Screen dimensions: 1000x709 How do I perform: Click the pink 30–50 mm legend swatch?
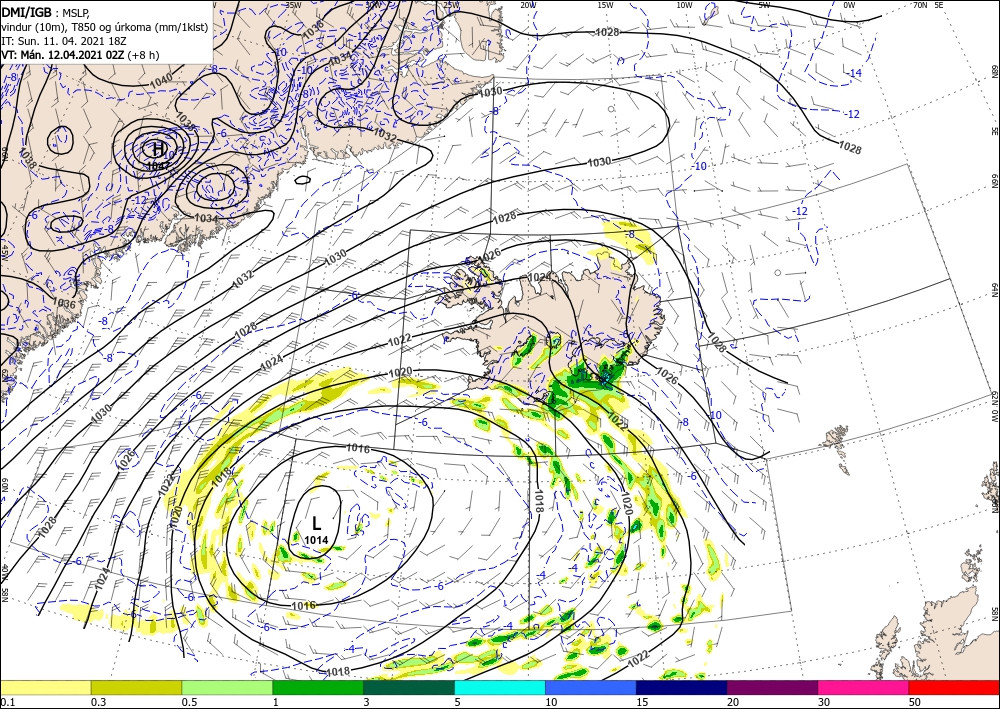(x=864, y=687)
